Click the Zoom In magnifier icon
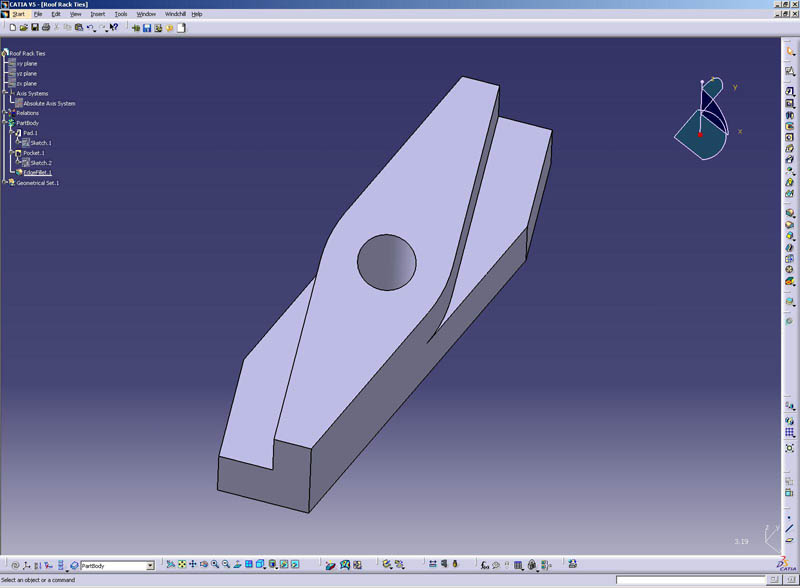 coord(215,566)
